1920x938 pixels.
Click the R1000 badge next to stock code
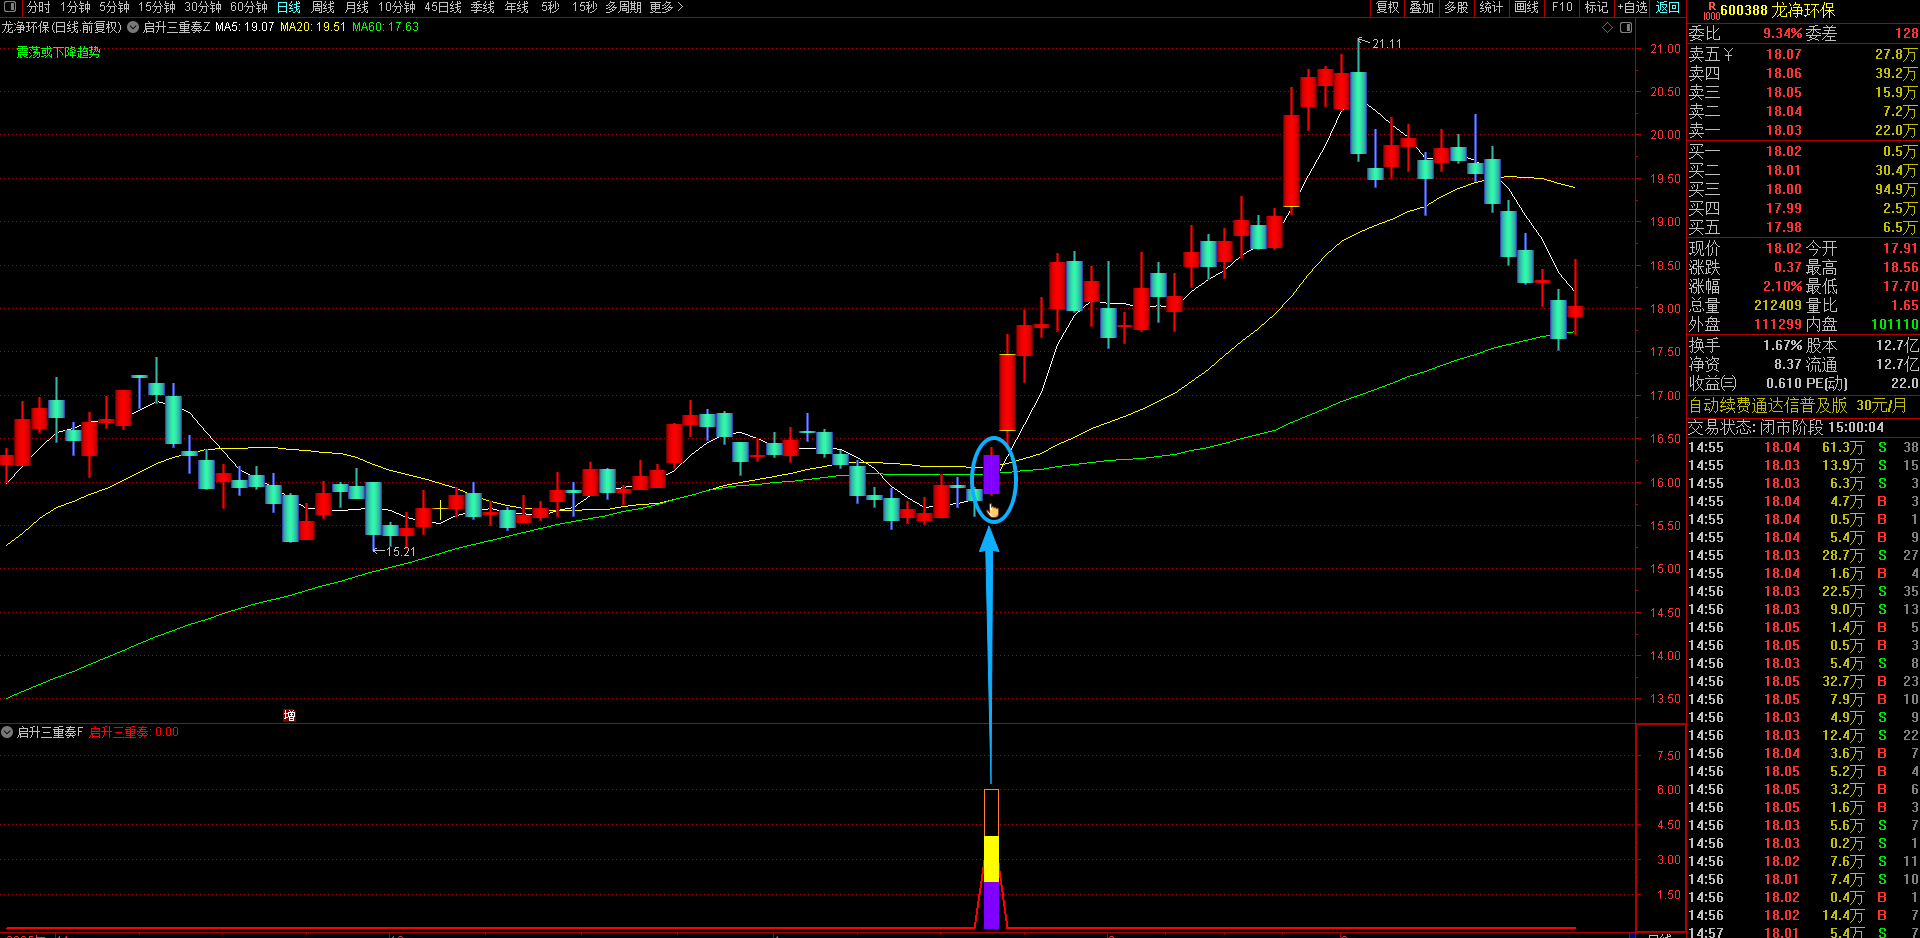[x=1711, y=11]
